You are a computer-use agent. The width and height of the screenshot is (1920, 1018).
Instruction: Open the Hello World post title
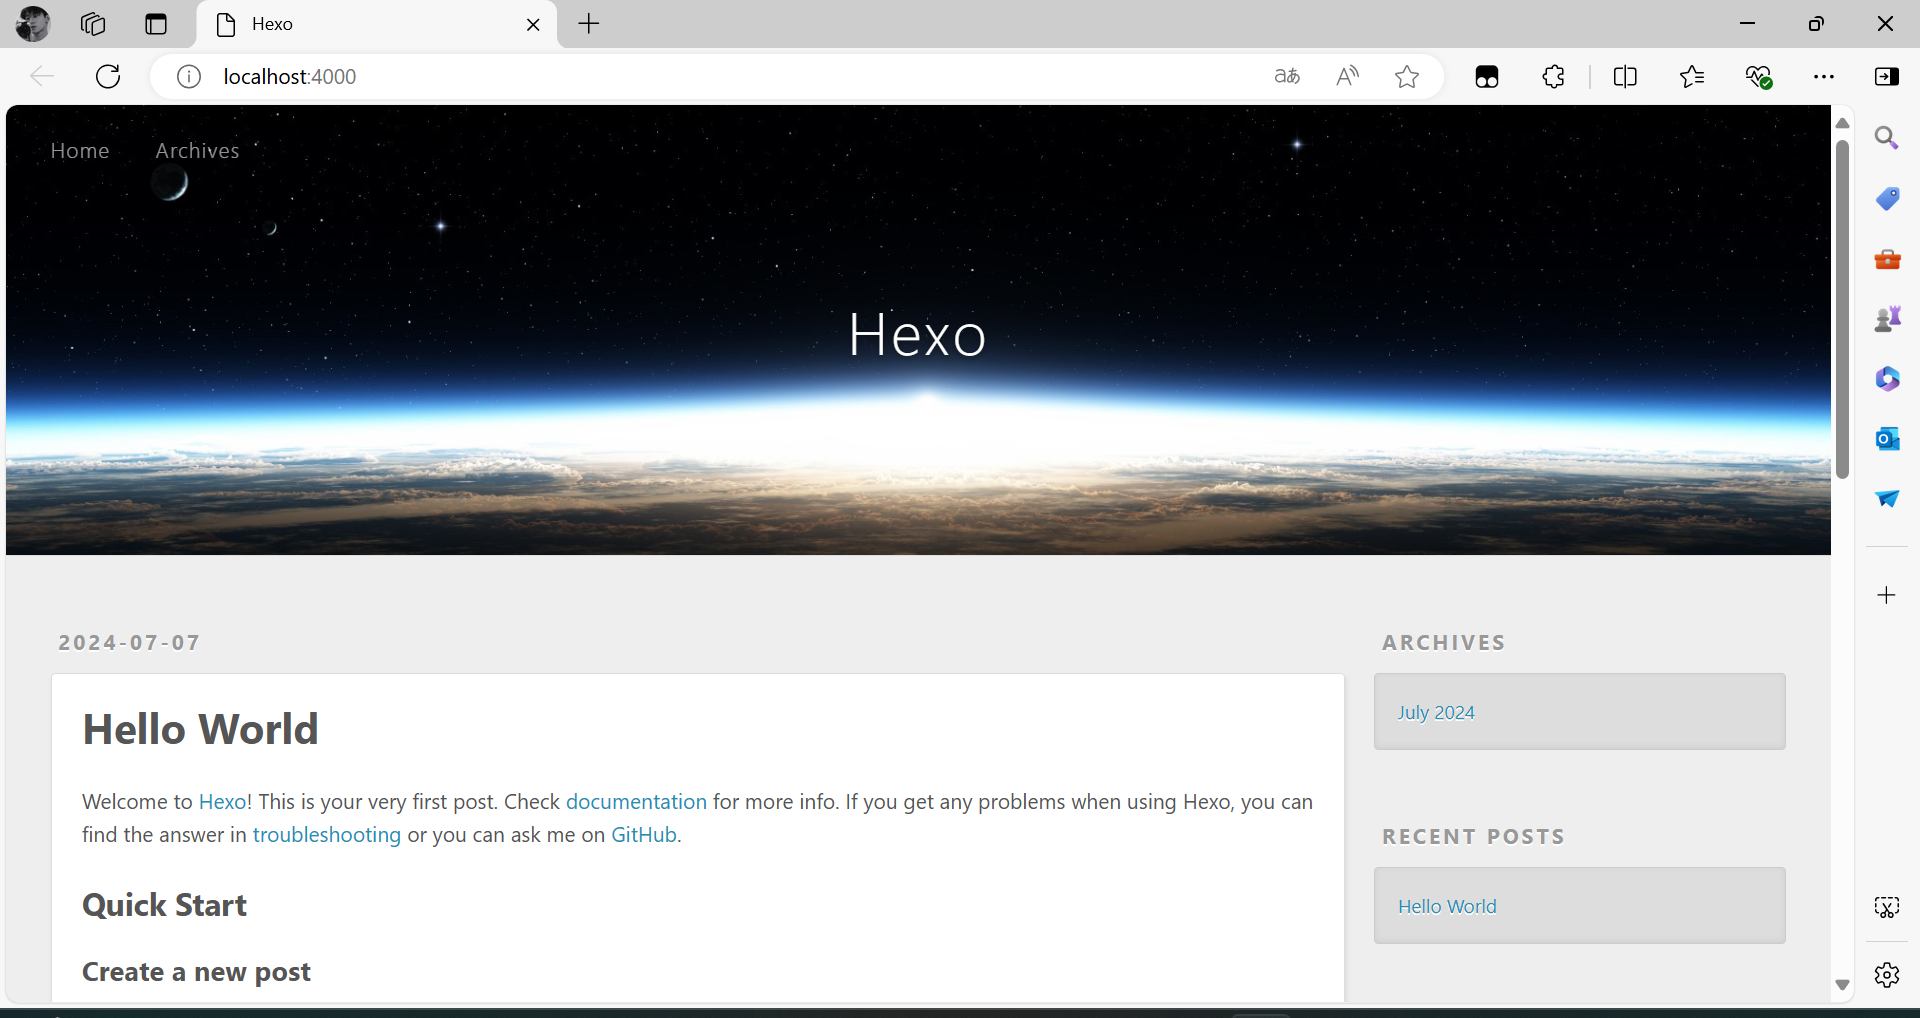pos(200,729)
